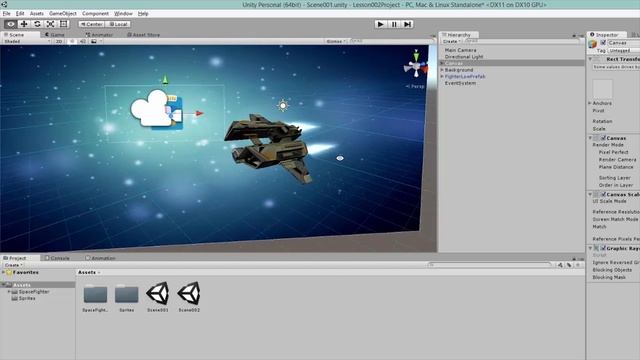640x360 pixels.
Task: Open the Shaded draw mode dropdown
Action: click(27, 41)
